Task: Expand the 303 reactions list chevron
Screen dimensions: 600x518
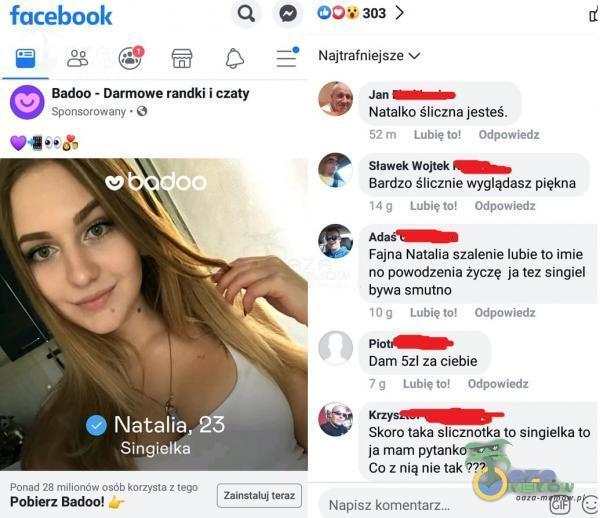Action: 399,13
